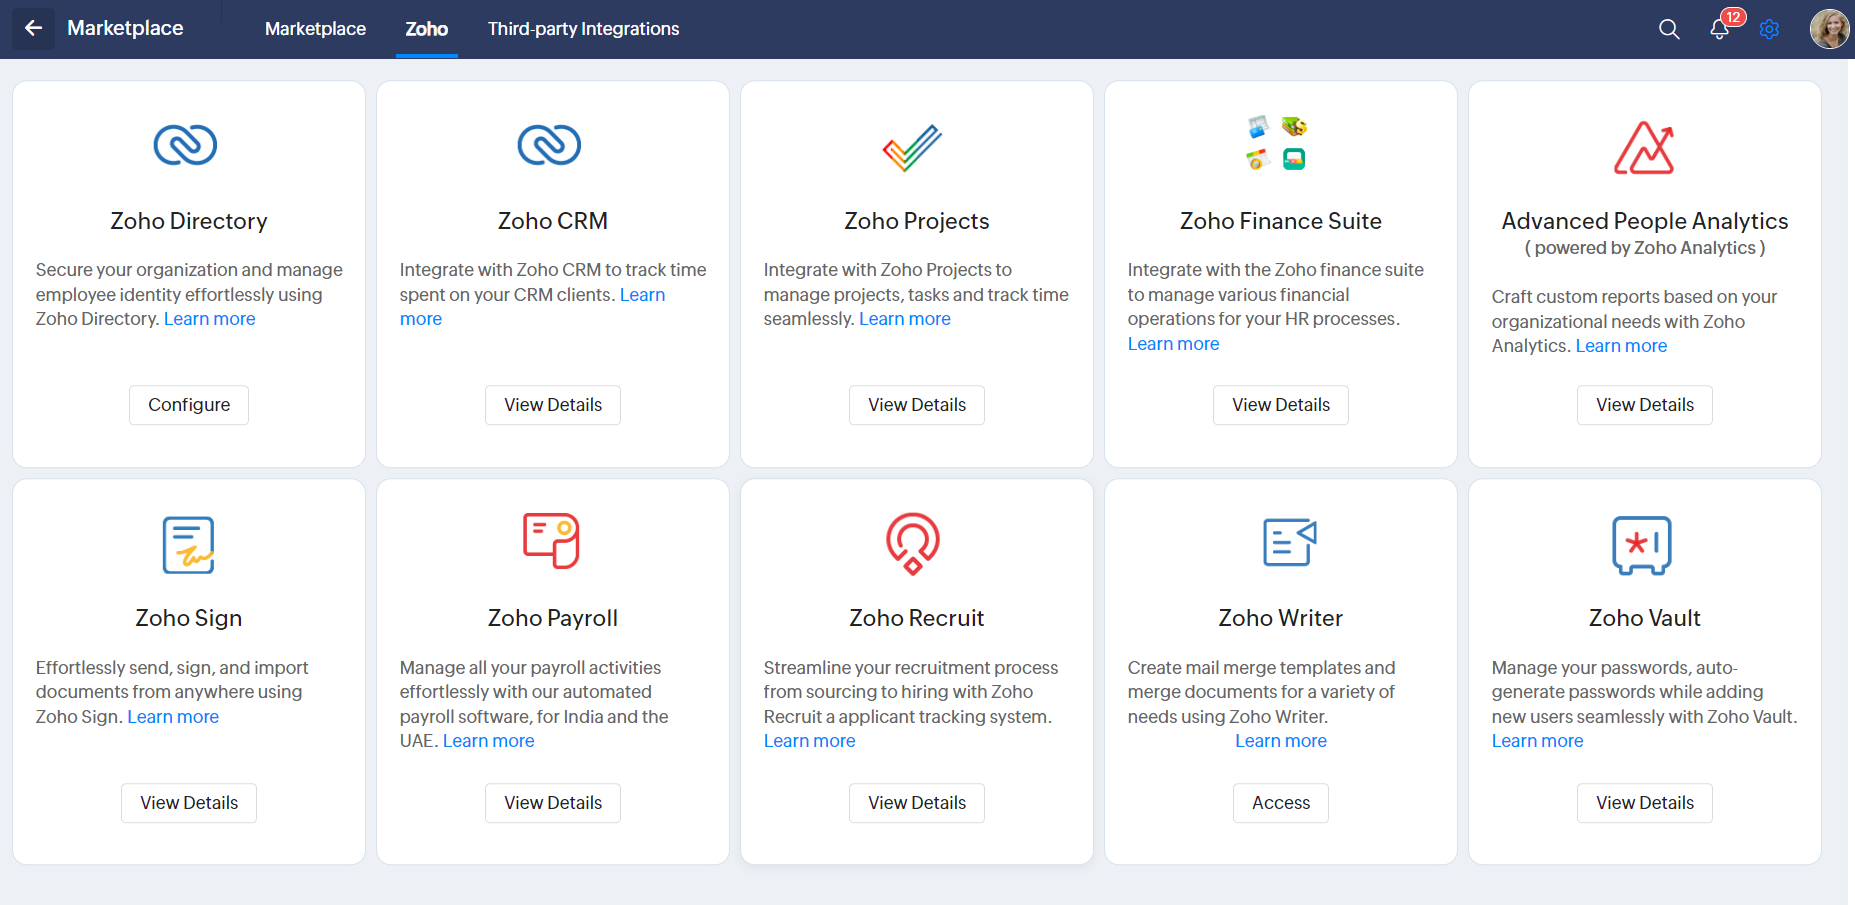Click the Zoho Vault password icon
Screen dimensions: 1855x905
pos(1642,545)
